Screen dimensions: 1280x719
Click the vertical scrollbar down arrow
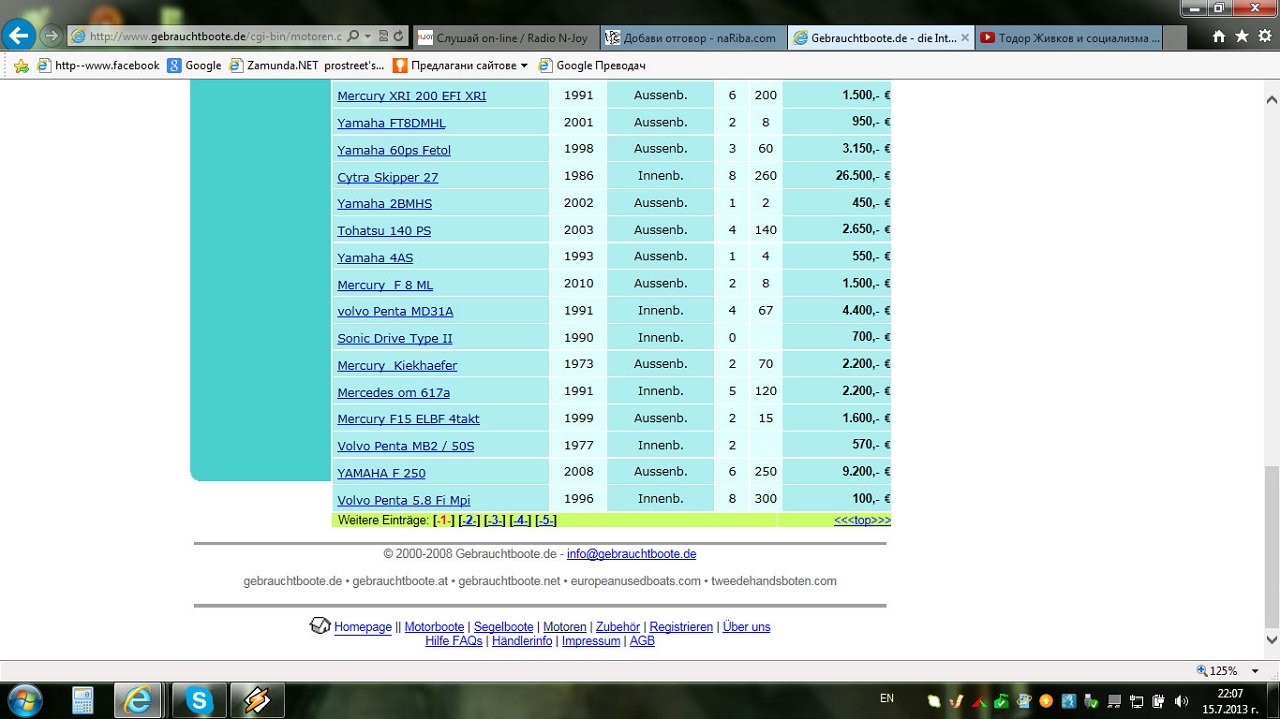[1271, 640]
